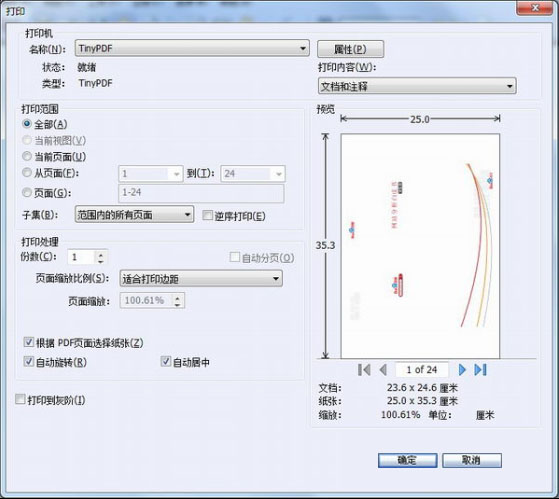The height and width of the screenshot is (499, 559).
Task: Click the 属性(P) button
Action: coord(350,49)
